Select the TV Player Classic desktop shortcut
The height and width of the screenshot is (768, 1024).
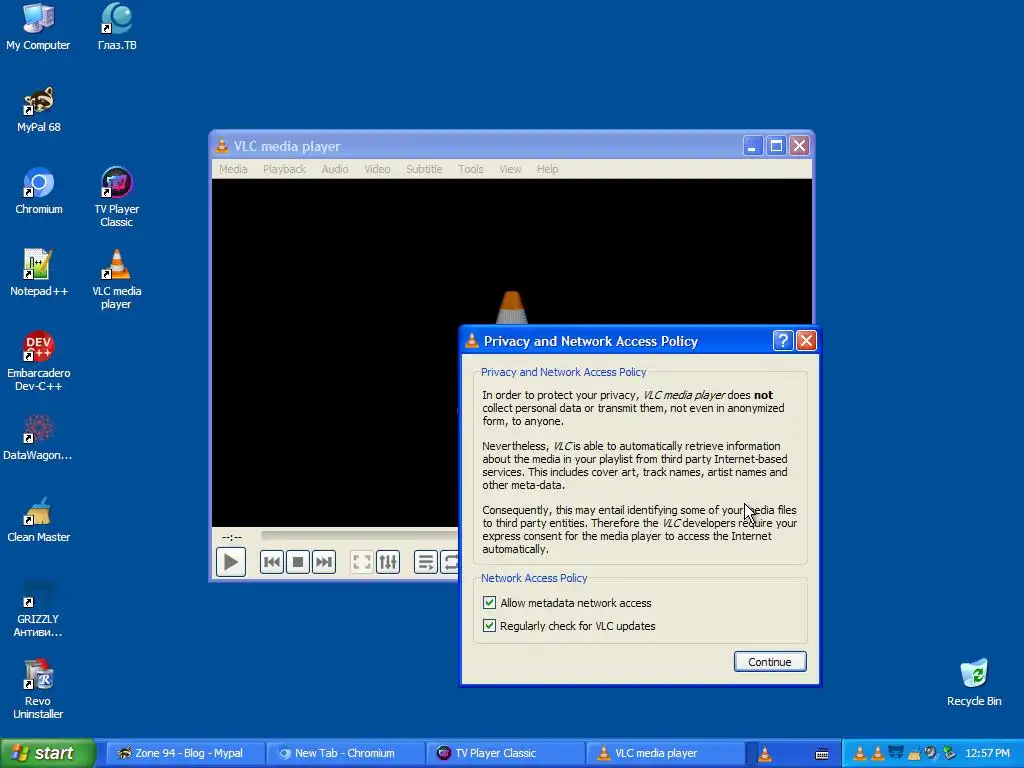click(x=117, y=197)
